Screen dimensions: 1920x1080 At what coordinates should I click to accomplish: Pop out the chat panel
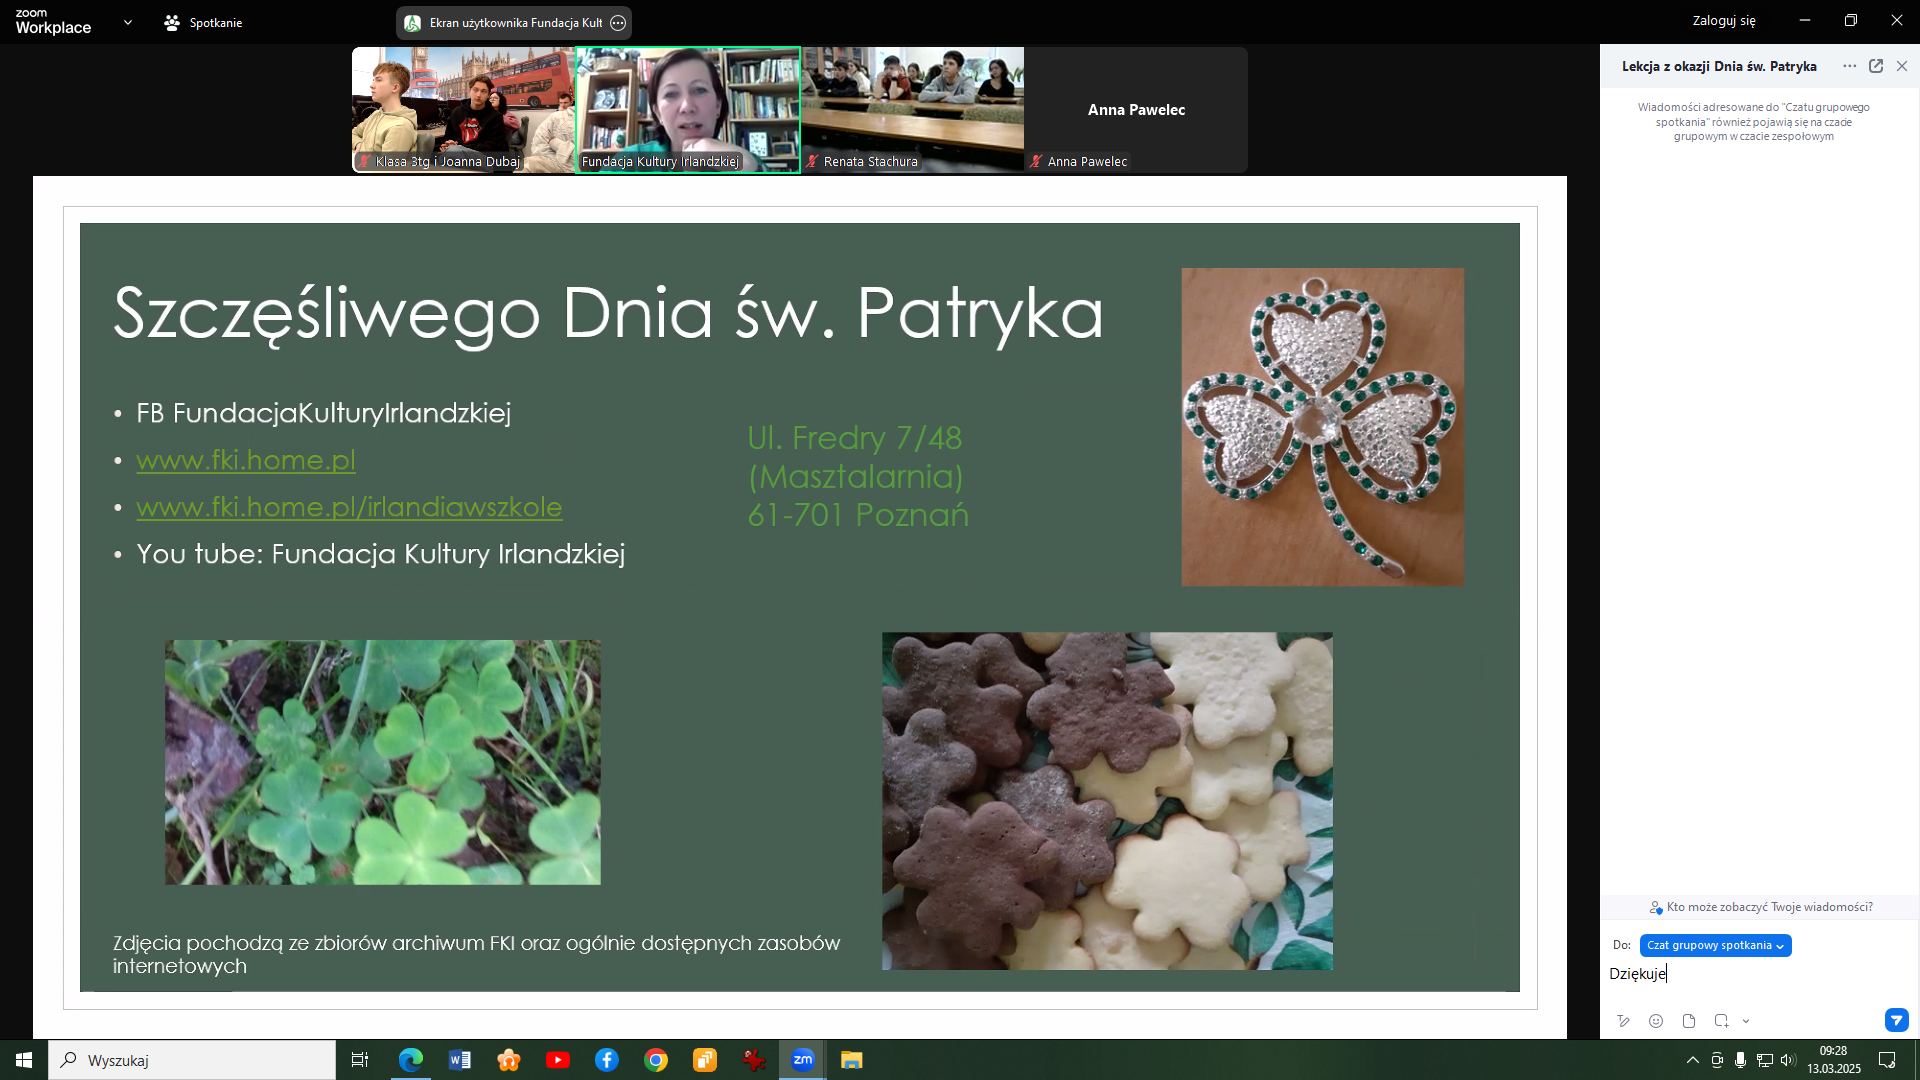pos(1876,66)
